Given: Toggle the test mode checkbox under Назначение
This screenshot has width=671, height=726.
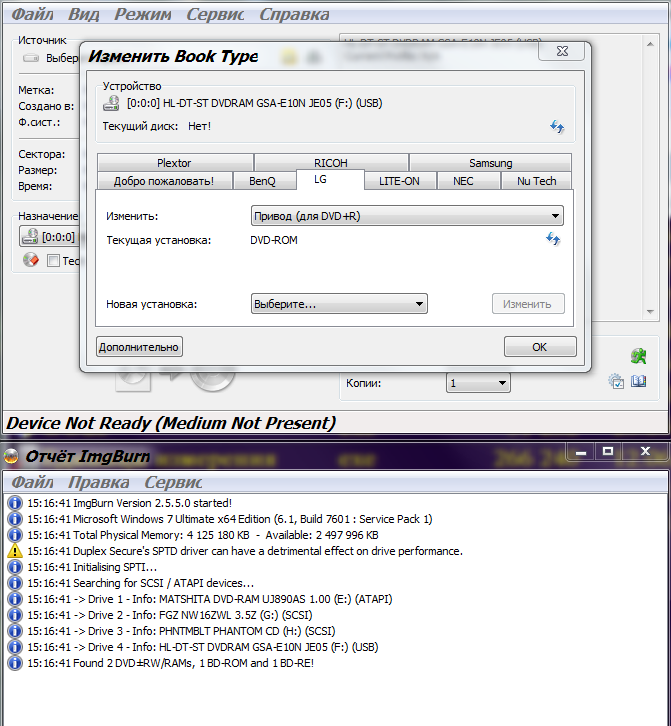Looking at the screenshot, I should click(x=53, y=261).
